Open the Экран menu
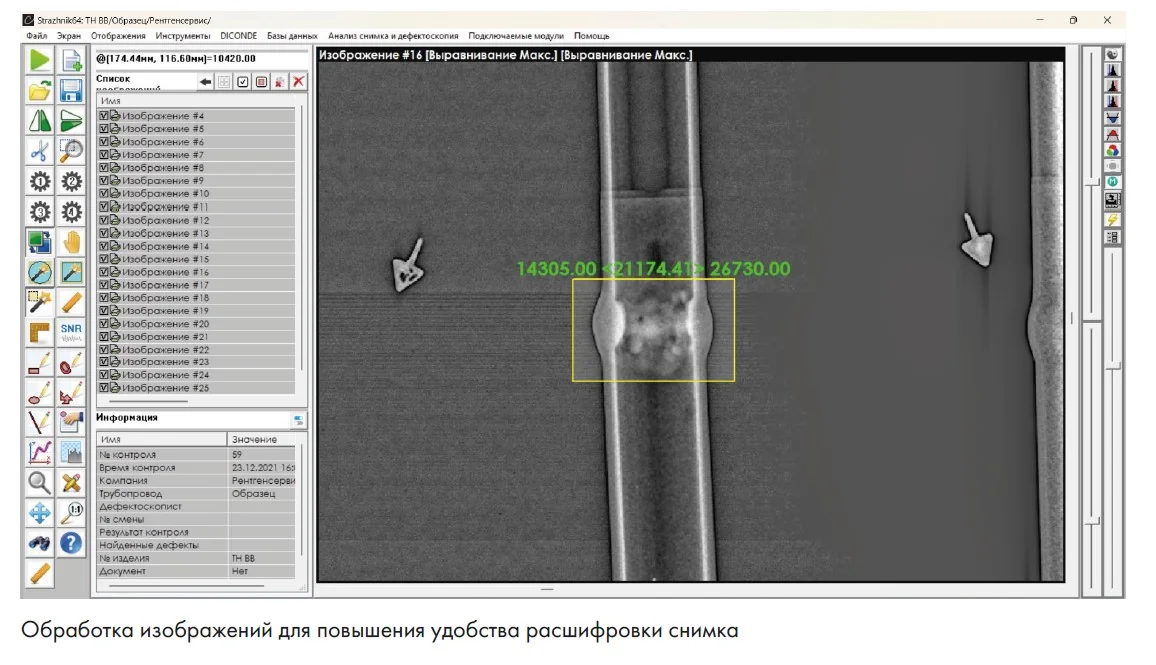Image resolution: width=1156 pixels, height=665 pixels. (69, 35)
